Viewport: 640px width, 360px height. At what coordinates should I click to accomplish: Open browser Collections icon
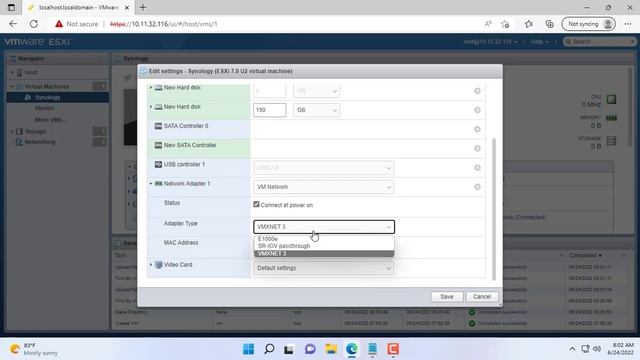point(549,24)
